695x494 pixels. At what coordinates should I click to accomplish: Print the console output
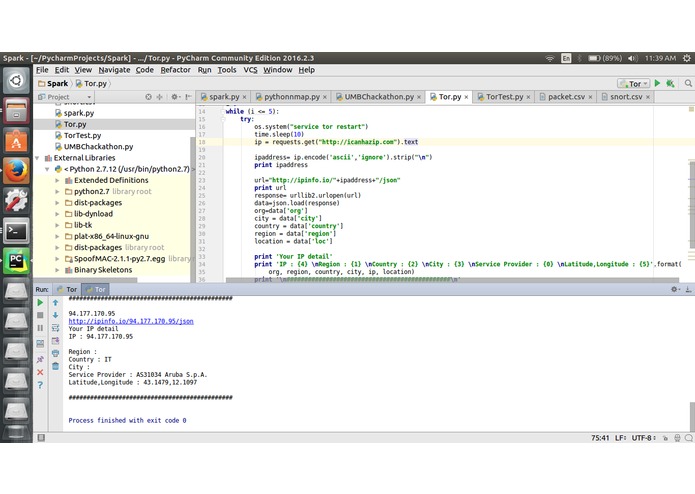55,353
